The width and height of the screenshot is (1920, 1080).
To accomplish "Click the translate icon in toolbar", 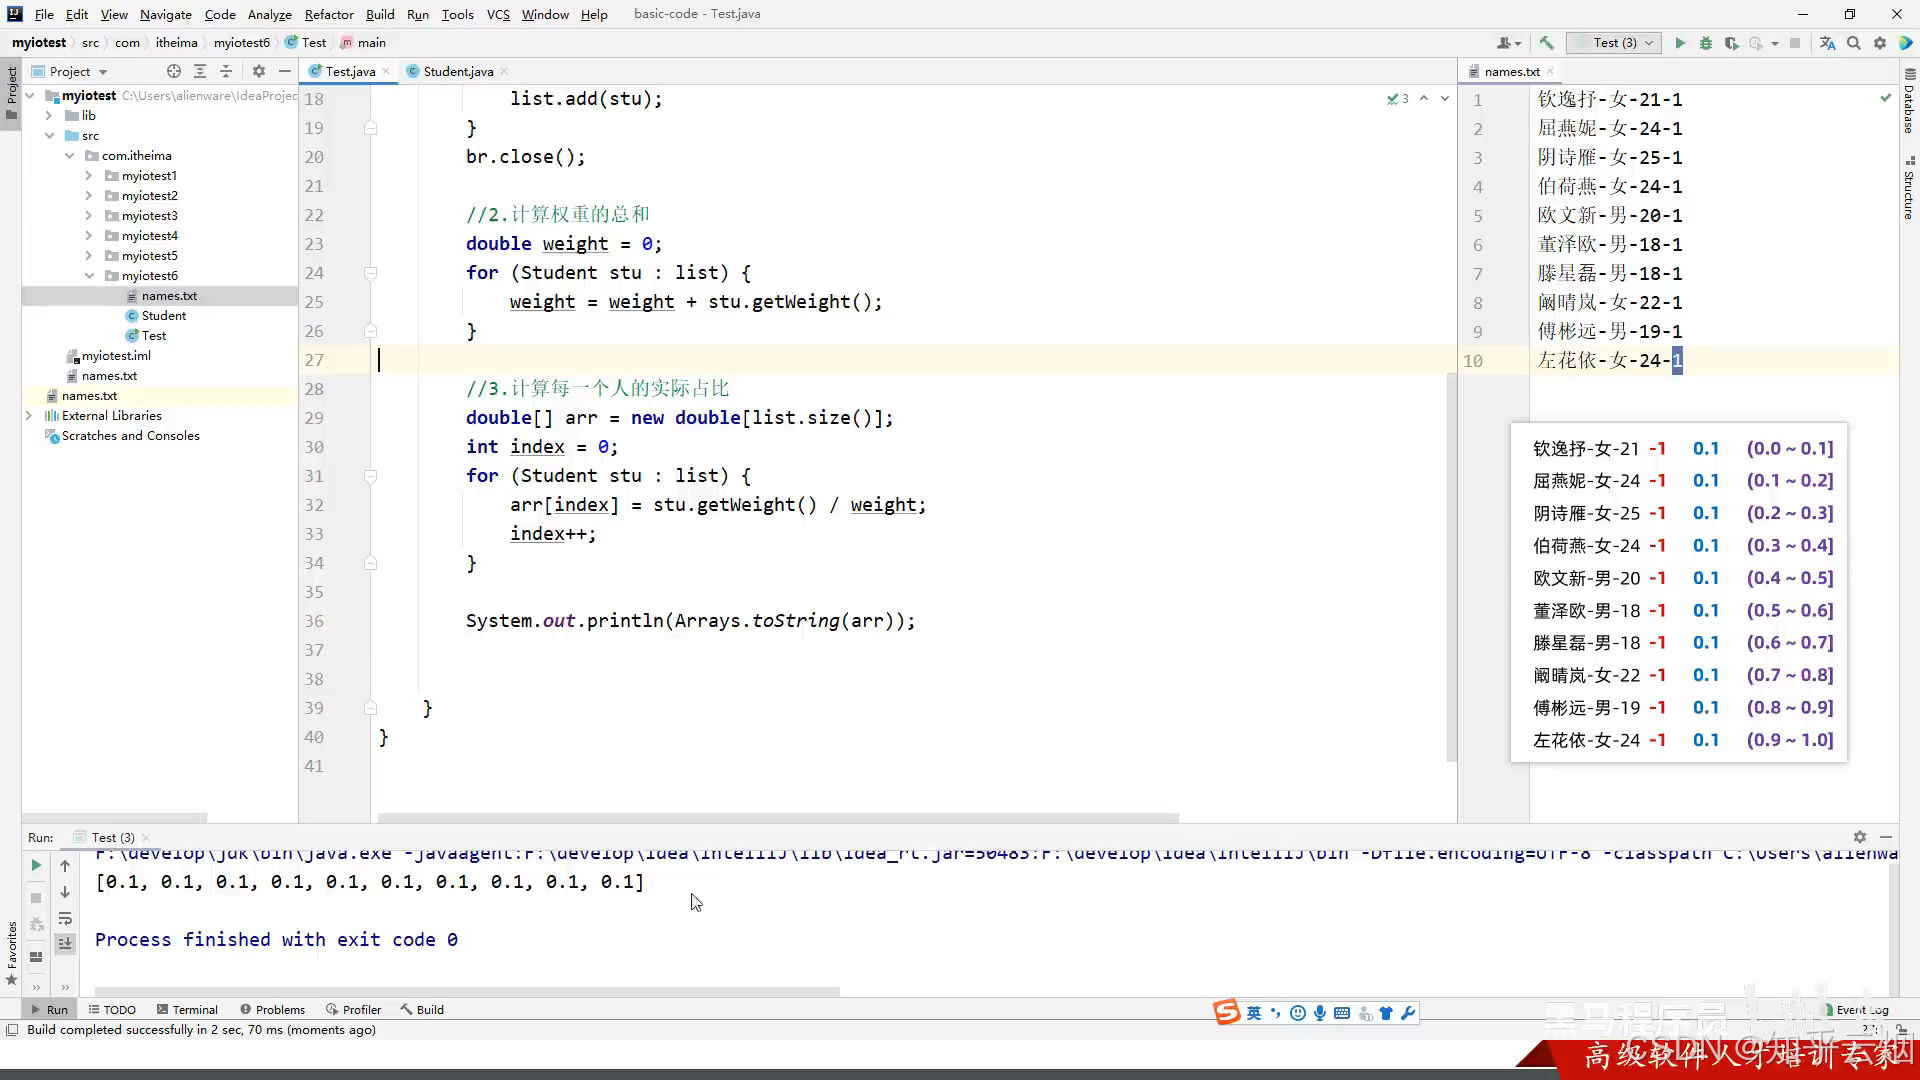I will tap(1827, 43).
